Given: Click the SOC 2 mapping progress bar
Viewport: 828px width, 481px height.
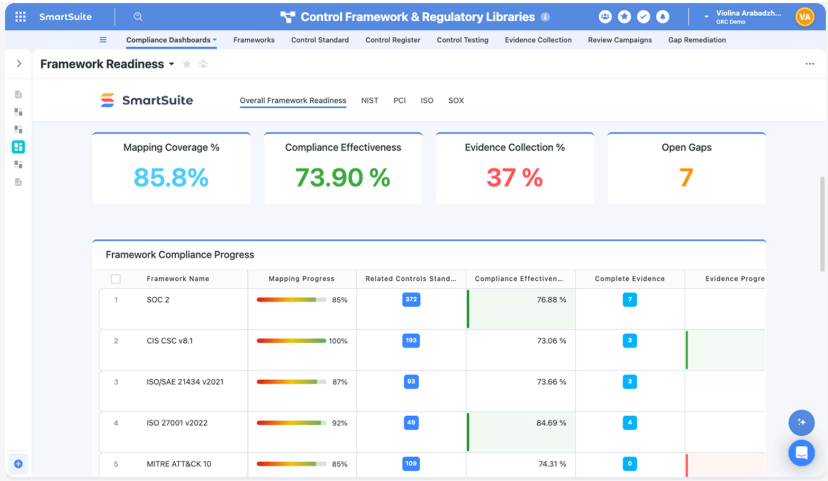Looking at the screenshot, I should pos(291,300).
